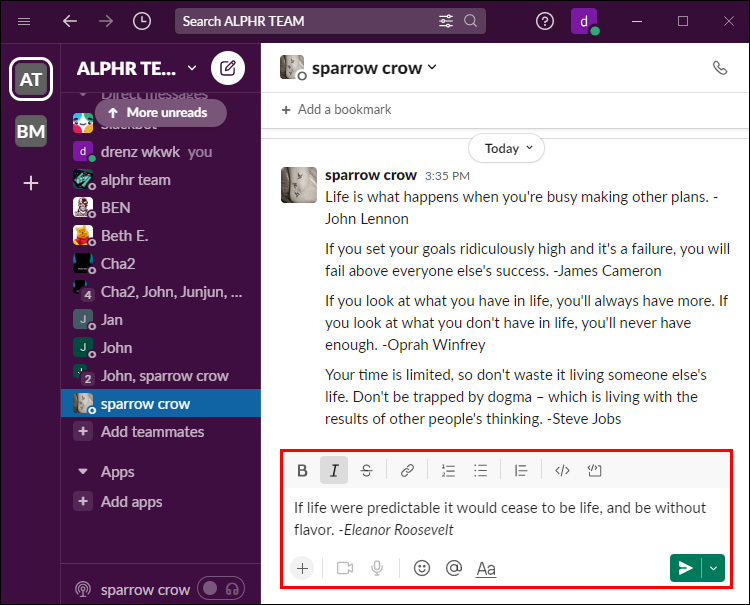750x605 pixels.
Task: Search ALPHR TEAM workspace
Action: pyautogui.click(x=306, y=21)
